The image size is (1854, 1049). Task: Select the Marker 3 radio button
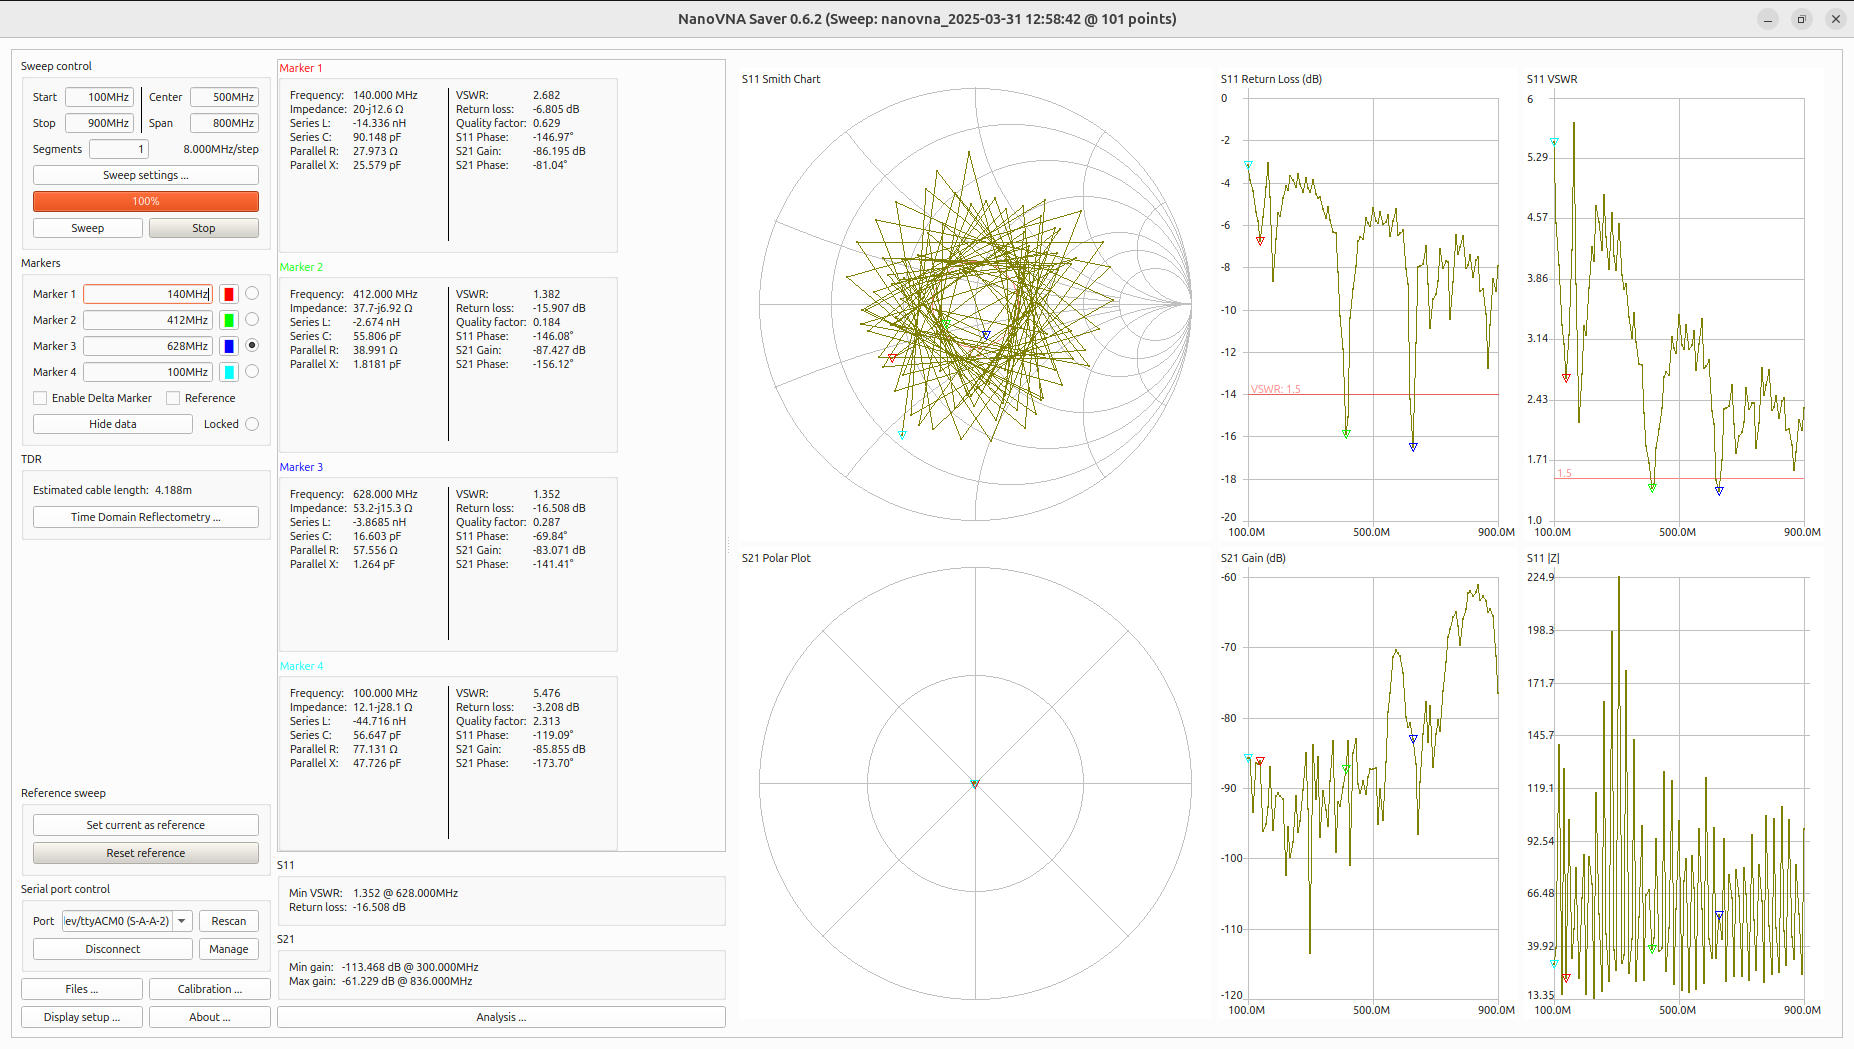click(252, 345)
